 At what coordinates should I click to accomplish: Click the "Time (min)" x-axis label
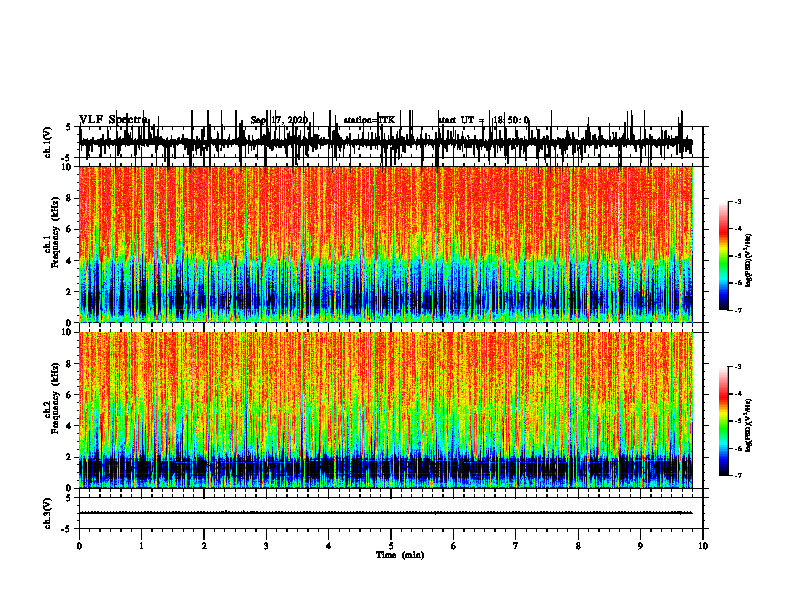coord(400,555)
